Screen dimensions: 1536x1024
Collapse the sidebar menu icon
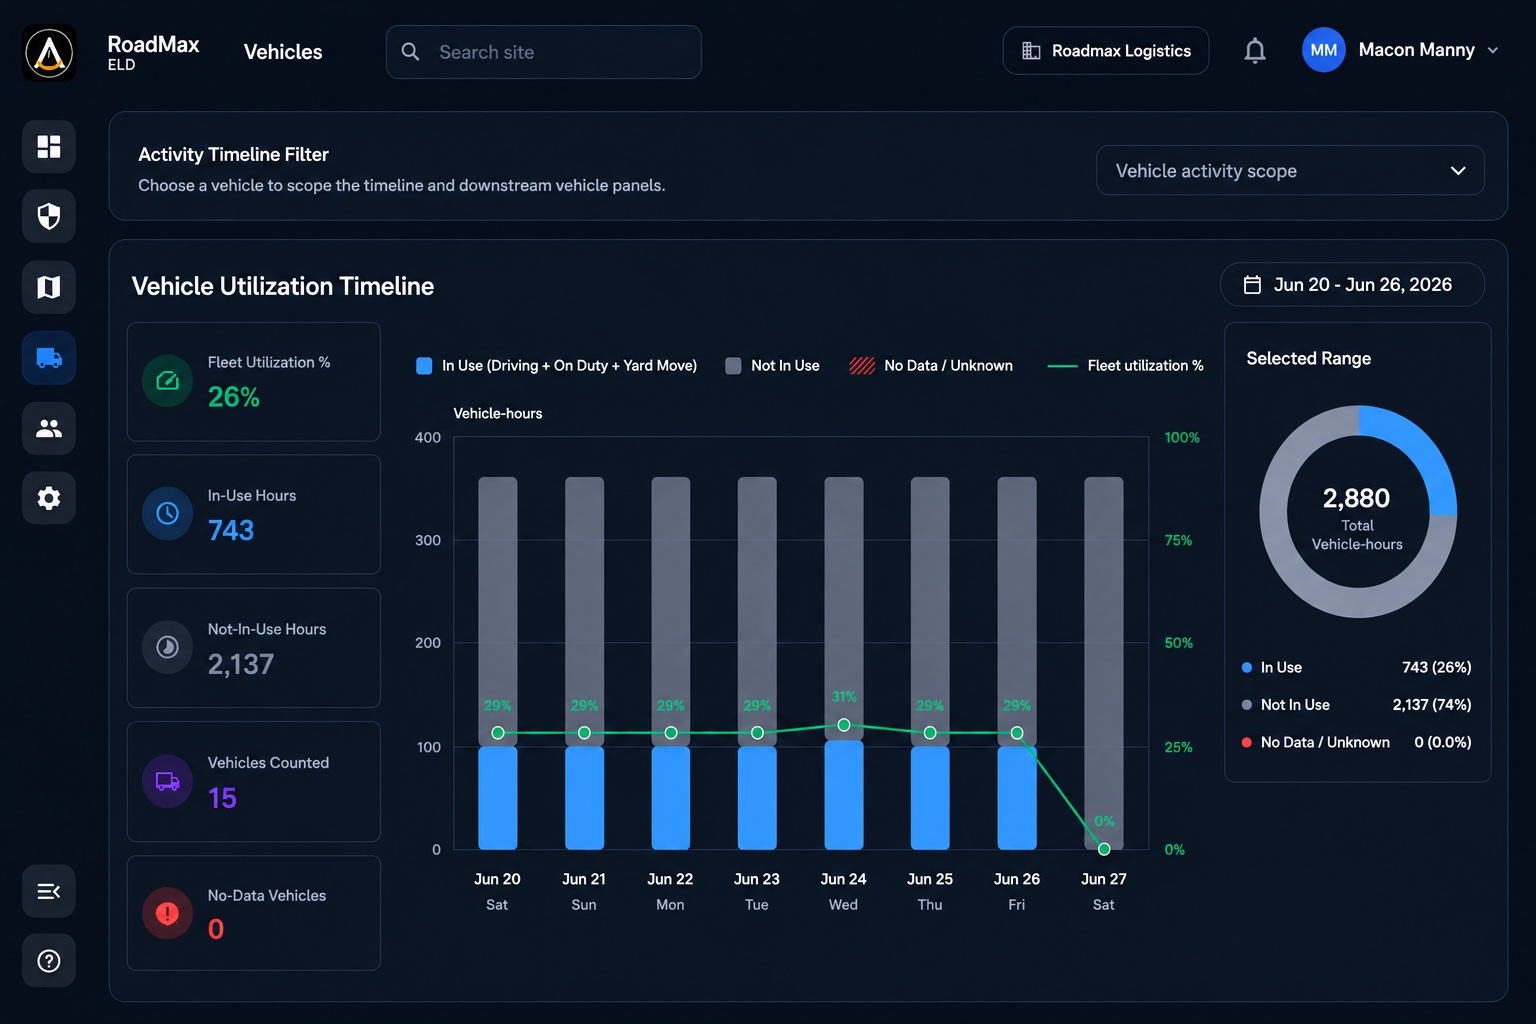pos(49,891)
